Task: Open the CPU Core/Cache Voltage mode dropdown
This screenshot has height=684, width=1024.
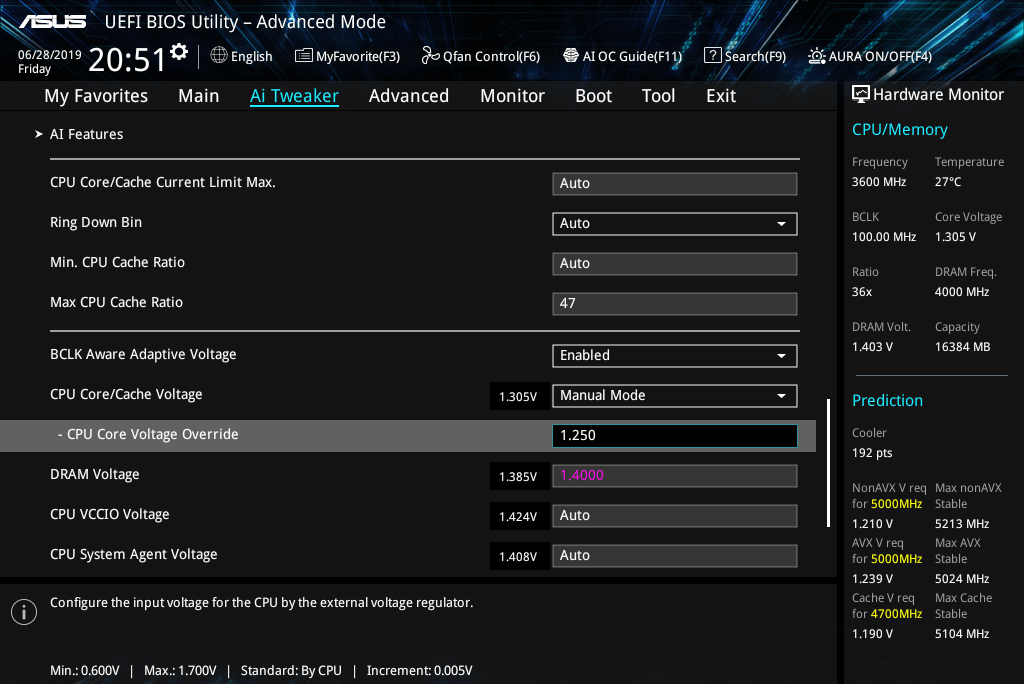Action: [675, 396]
